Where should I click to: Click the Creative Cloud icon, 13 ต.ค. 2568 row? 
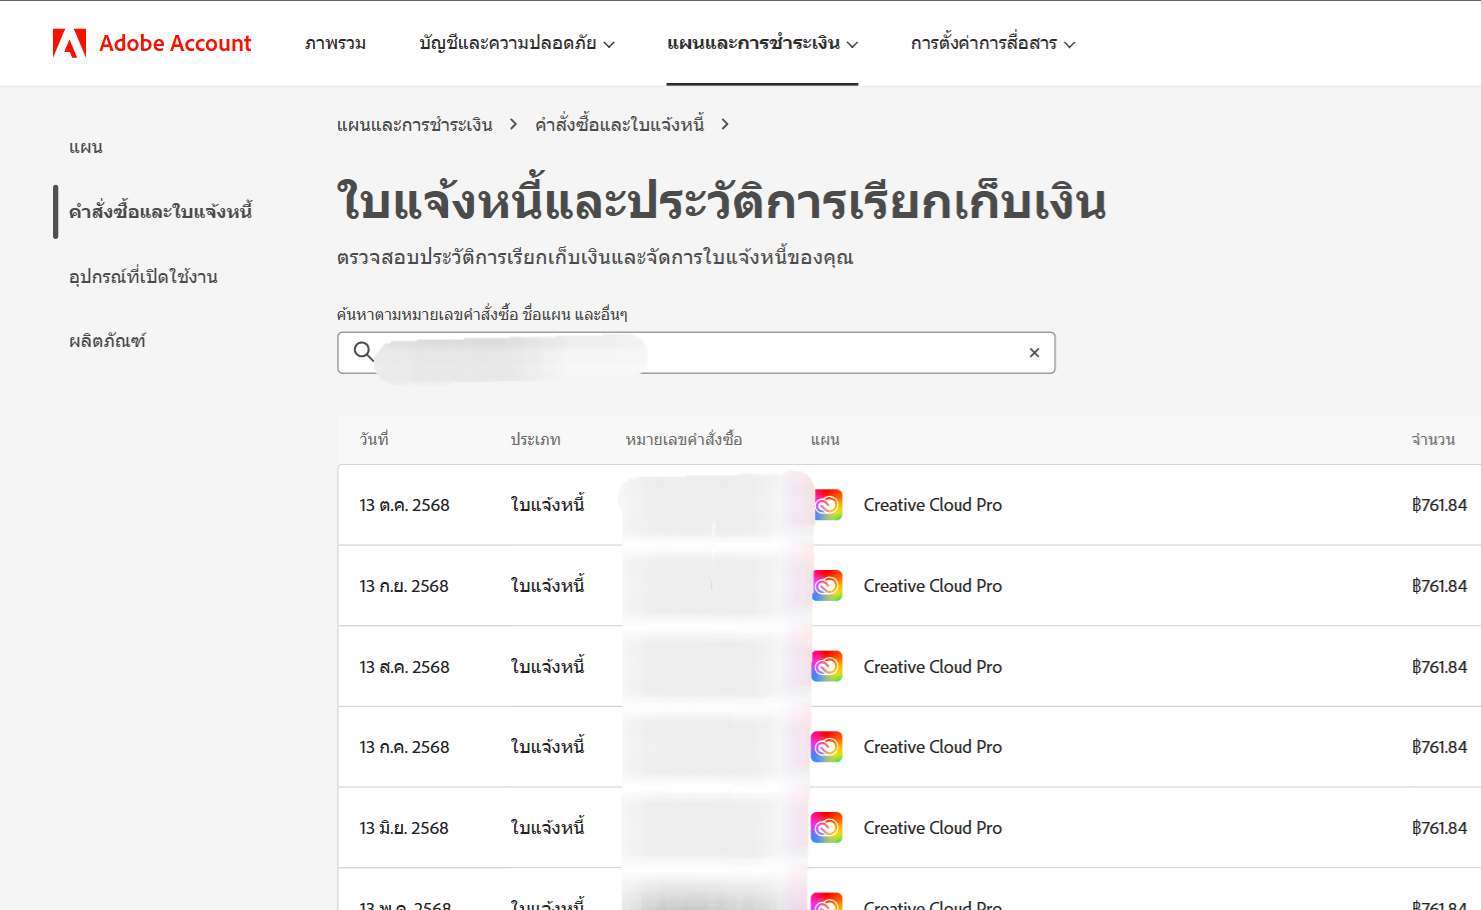pyautogui.click(x=827, y=505)
